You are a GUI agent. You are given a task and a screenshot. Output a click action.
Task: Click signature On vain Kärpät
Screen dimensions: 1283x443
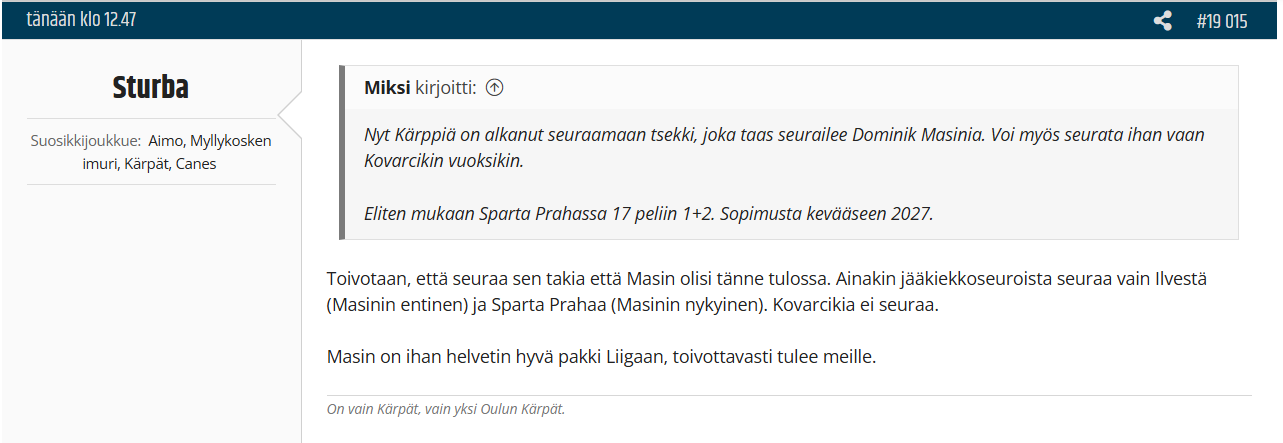click(446, 409)
